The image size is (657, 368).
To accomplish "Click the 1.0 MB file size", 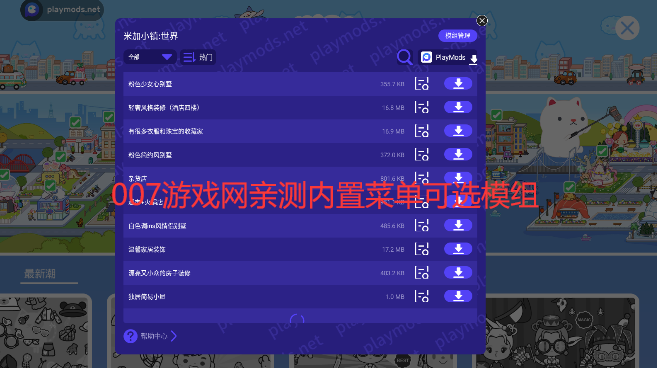I will [x=395, y=296].
